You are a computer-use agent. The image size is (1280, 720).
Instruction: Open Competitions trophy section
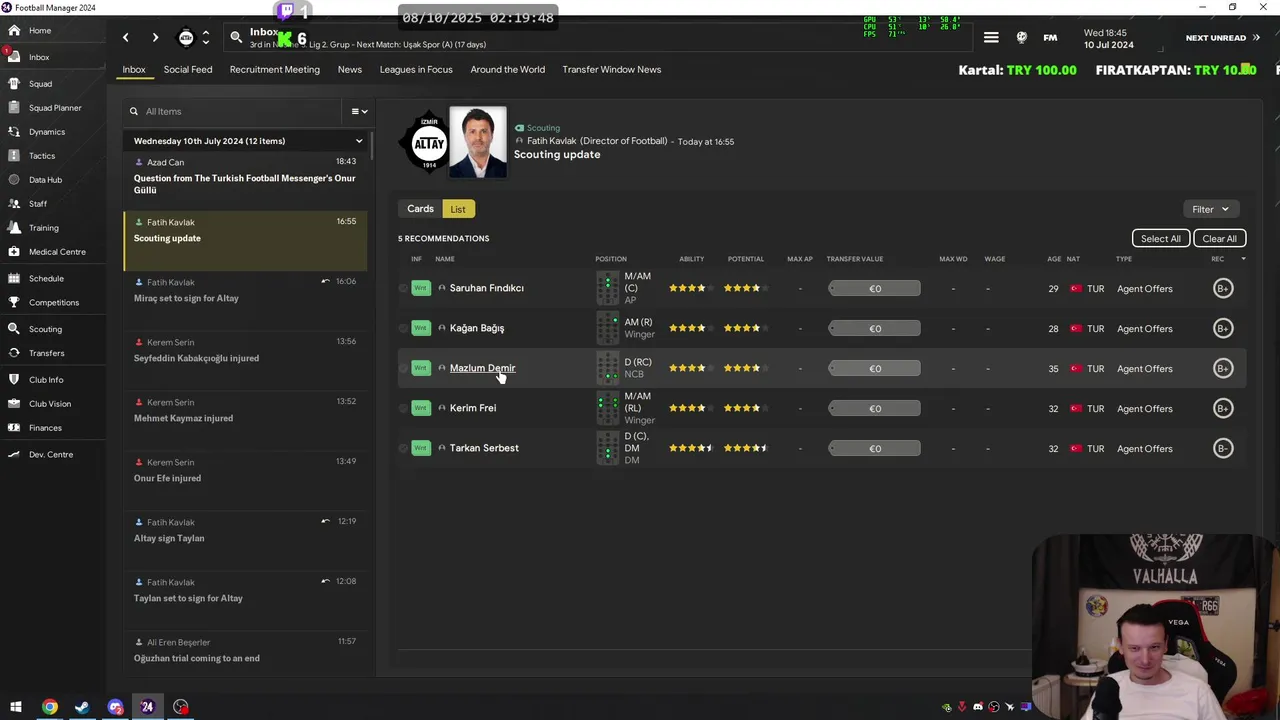53,303
